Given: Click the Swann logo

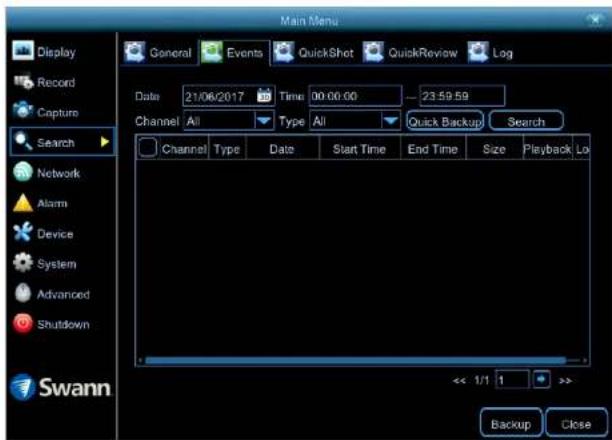Looking at the screenshot, I should pos(60,387).
